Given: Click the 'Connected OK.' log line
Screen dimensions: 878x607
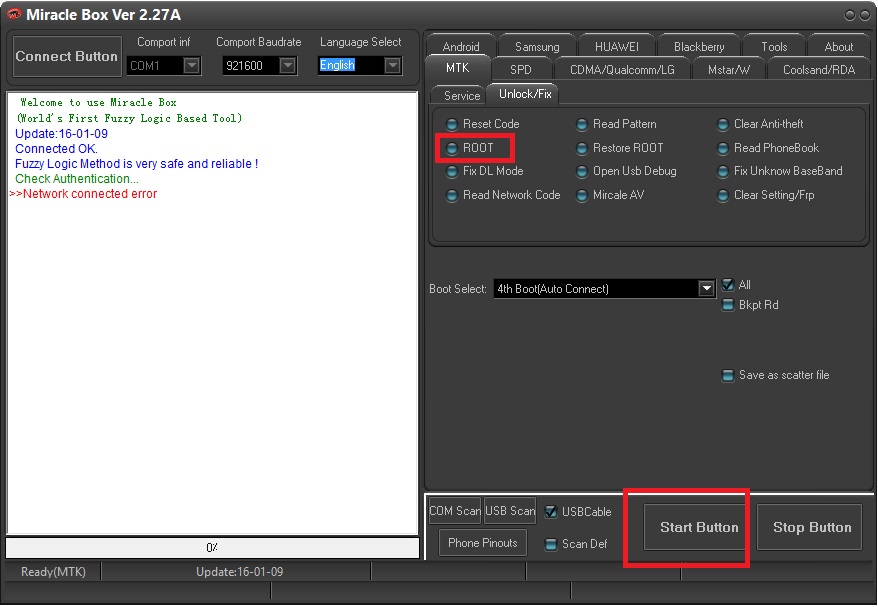Looking at the screenshot, I should [x=57, y=149].
